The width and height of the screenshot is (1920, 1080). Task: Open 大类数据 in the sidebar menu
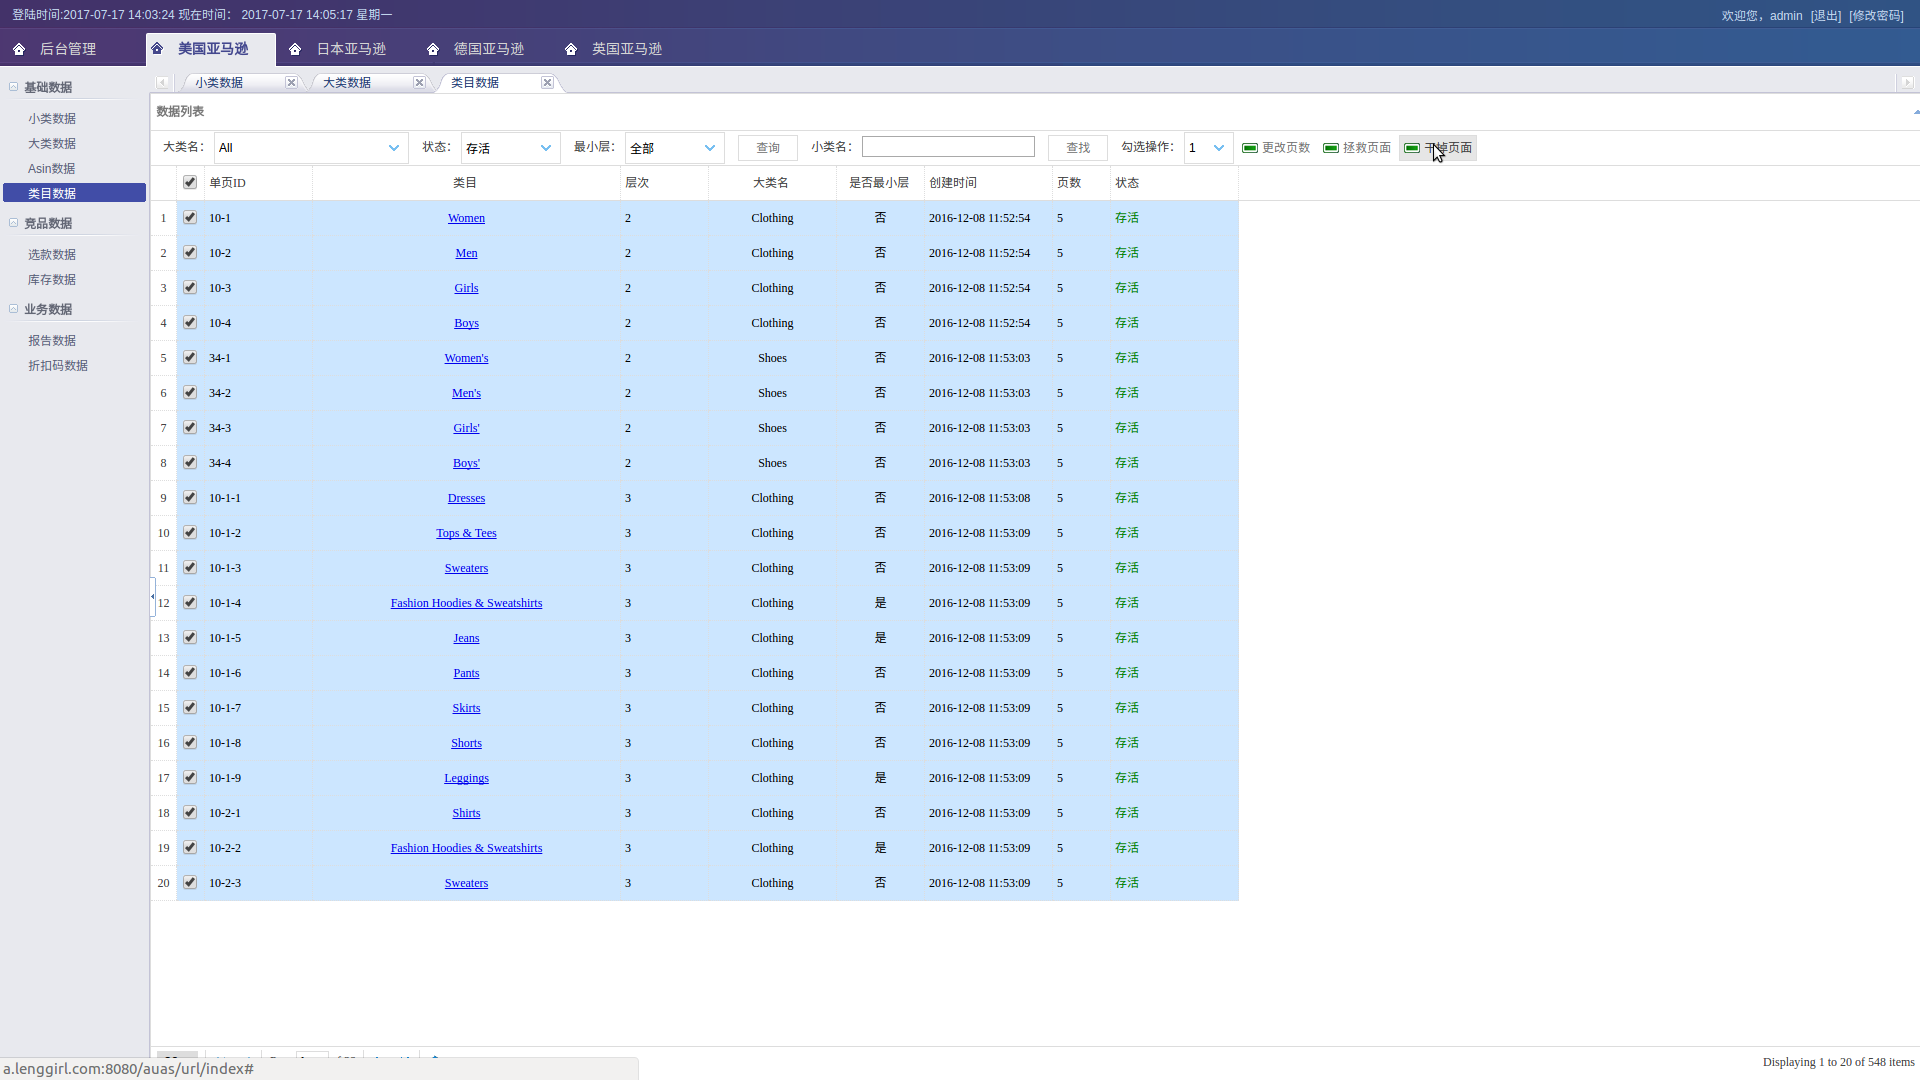pos(52,144)
